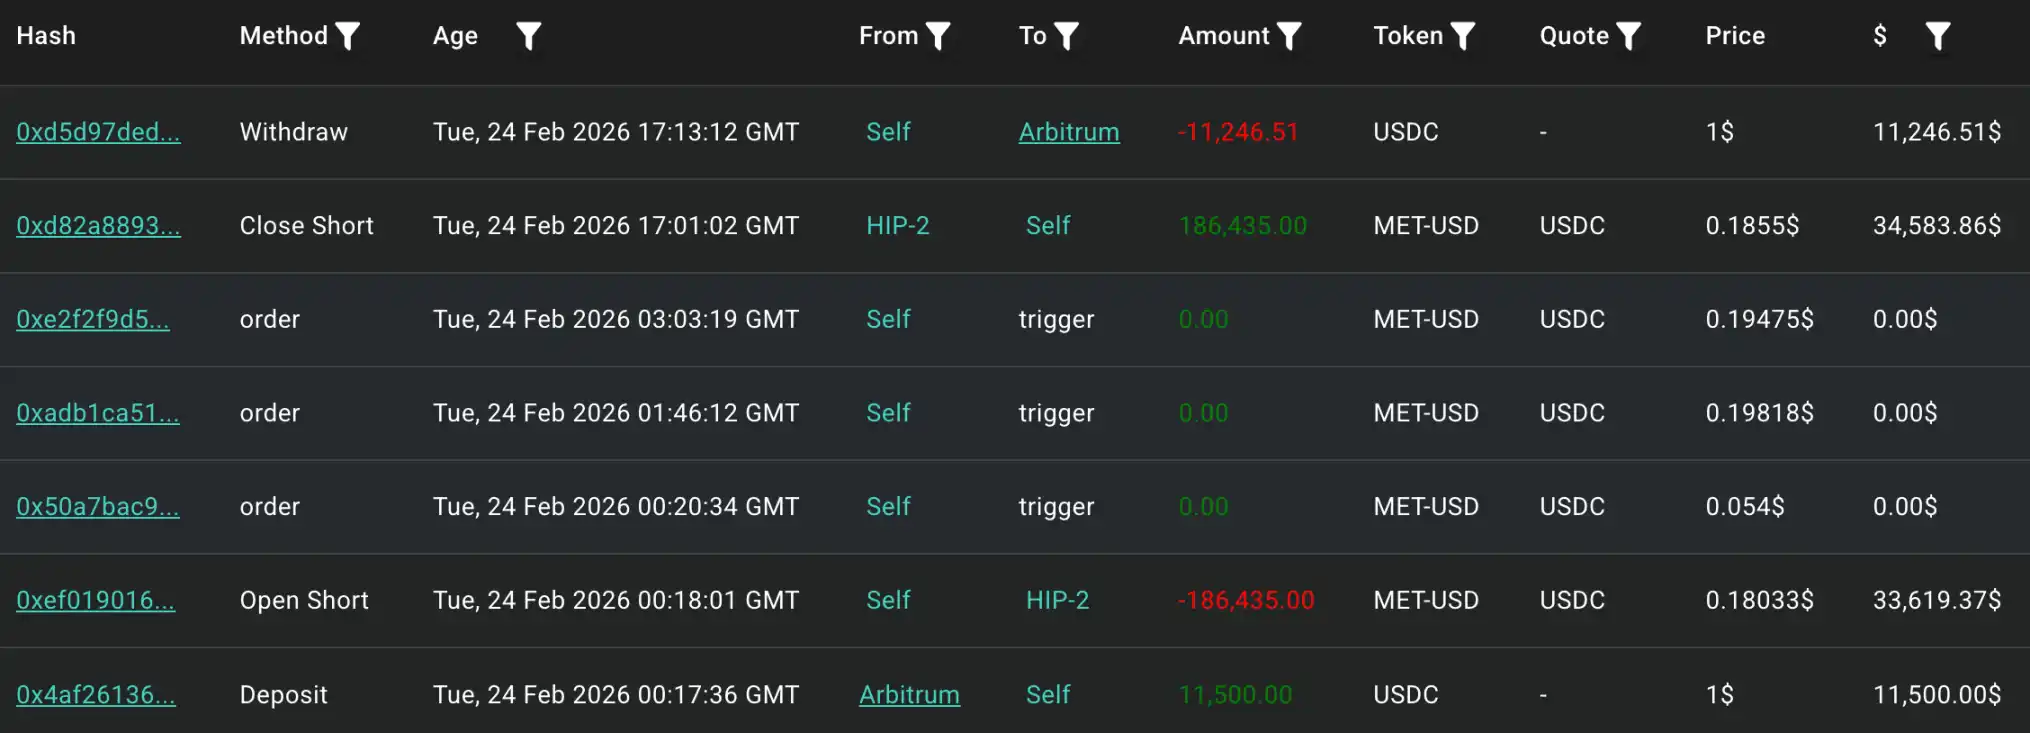Open transaction hash 0xd82a8893
2030x733 pixels.
pyautogui.click(x=98, y=225)
